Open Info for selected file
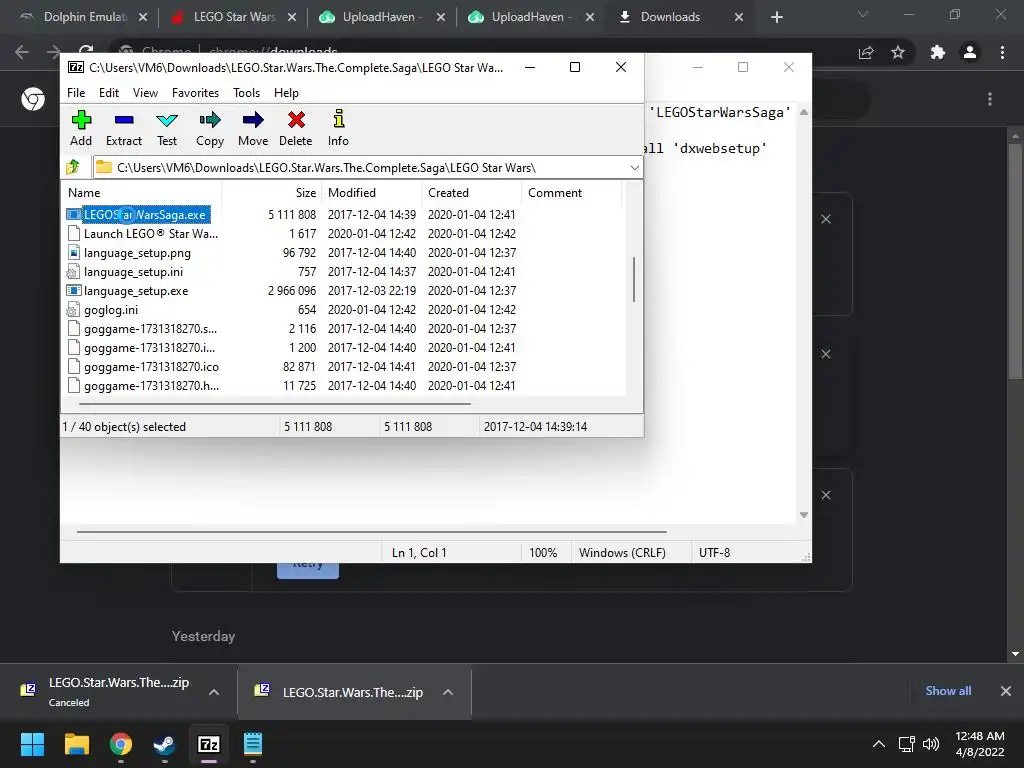 tap(338, 129)
